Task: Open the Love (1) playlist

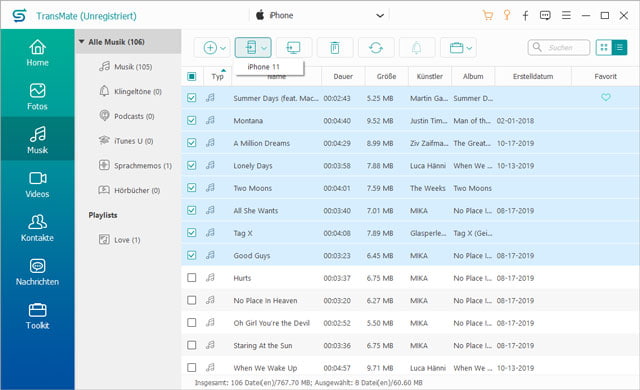Action: click(x=120, y=240)
